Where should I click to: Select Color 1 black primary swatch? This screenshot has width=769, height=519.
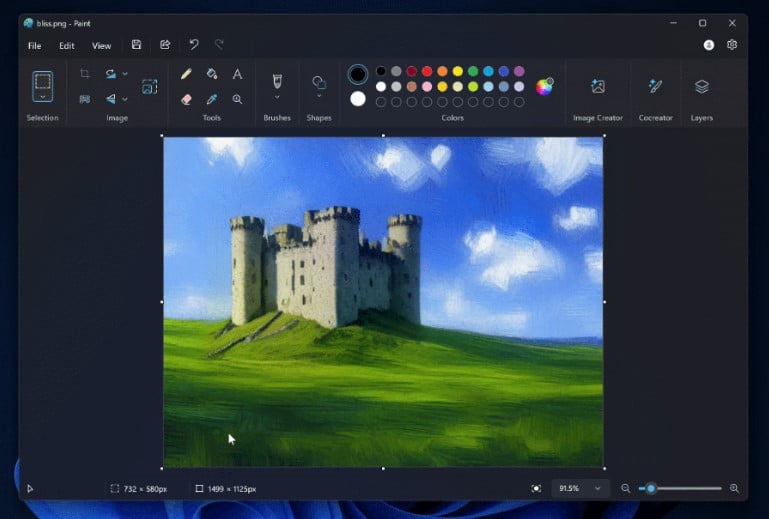[358, 75]
